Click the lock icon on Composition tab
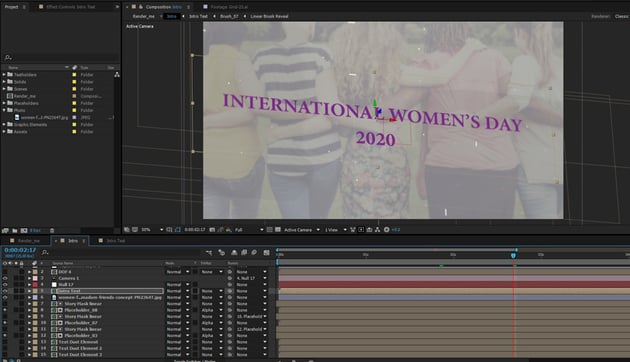The image size is (630, 362). point(141,7)
